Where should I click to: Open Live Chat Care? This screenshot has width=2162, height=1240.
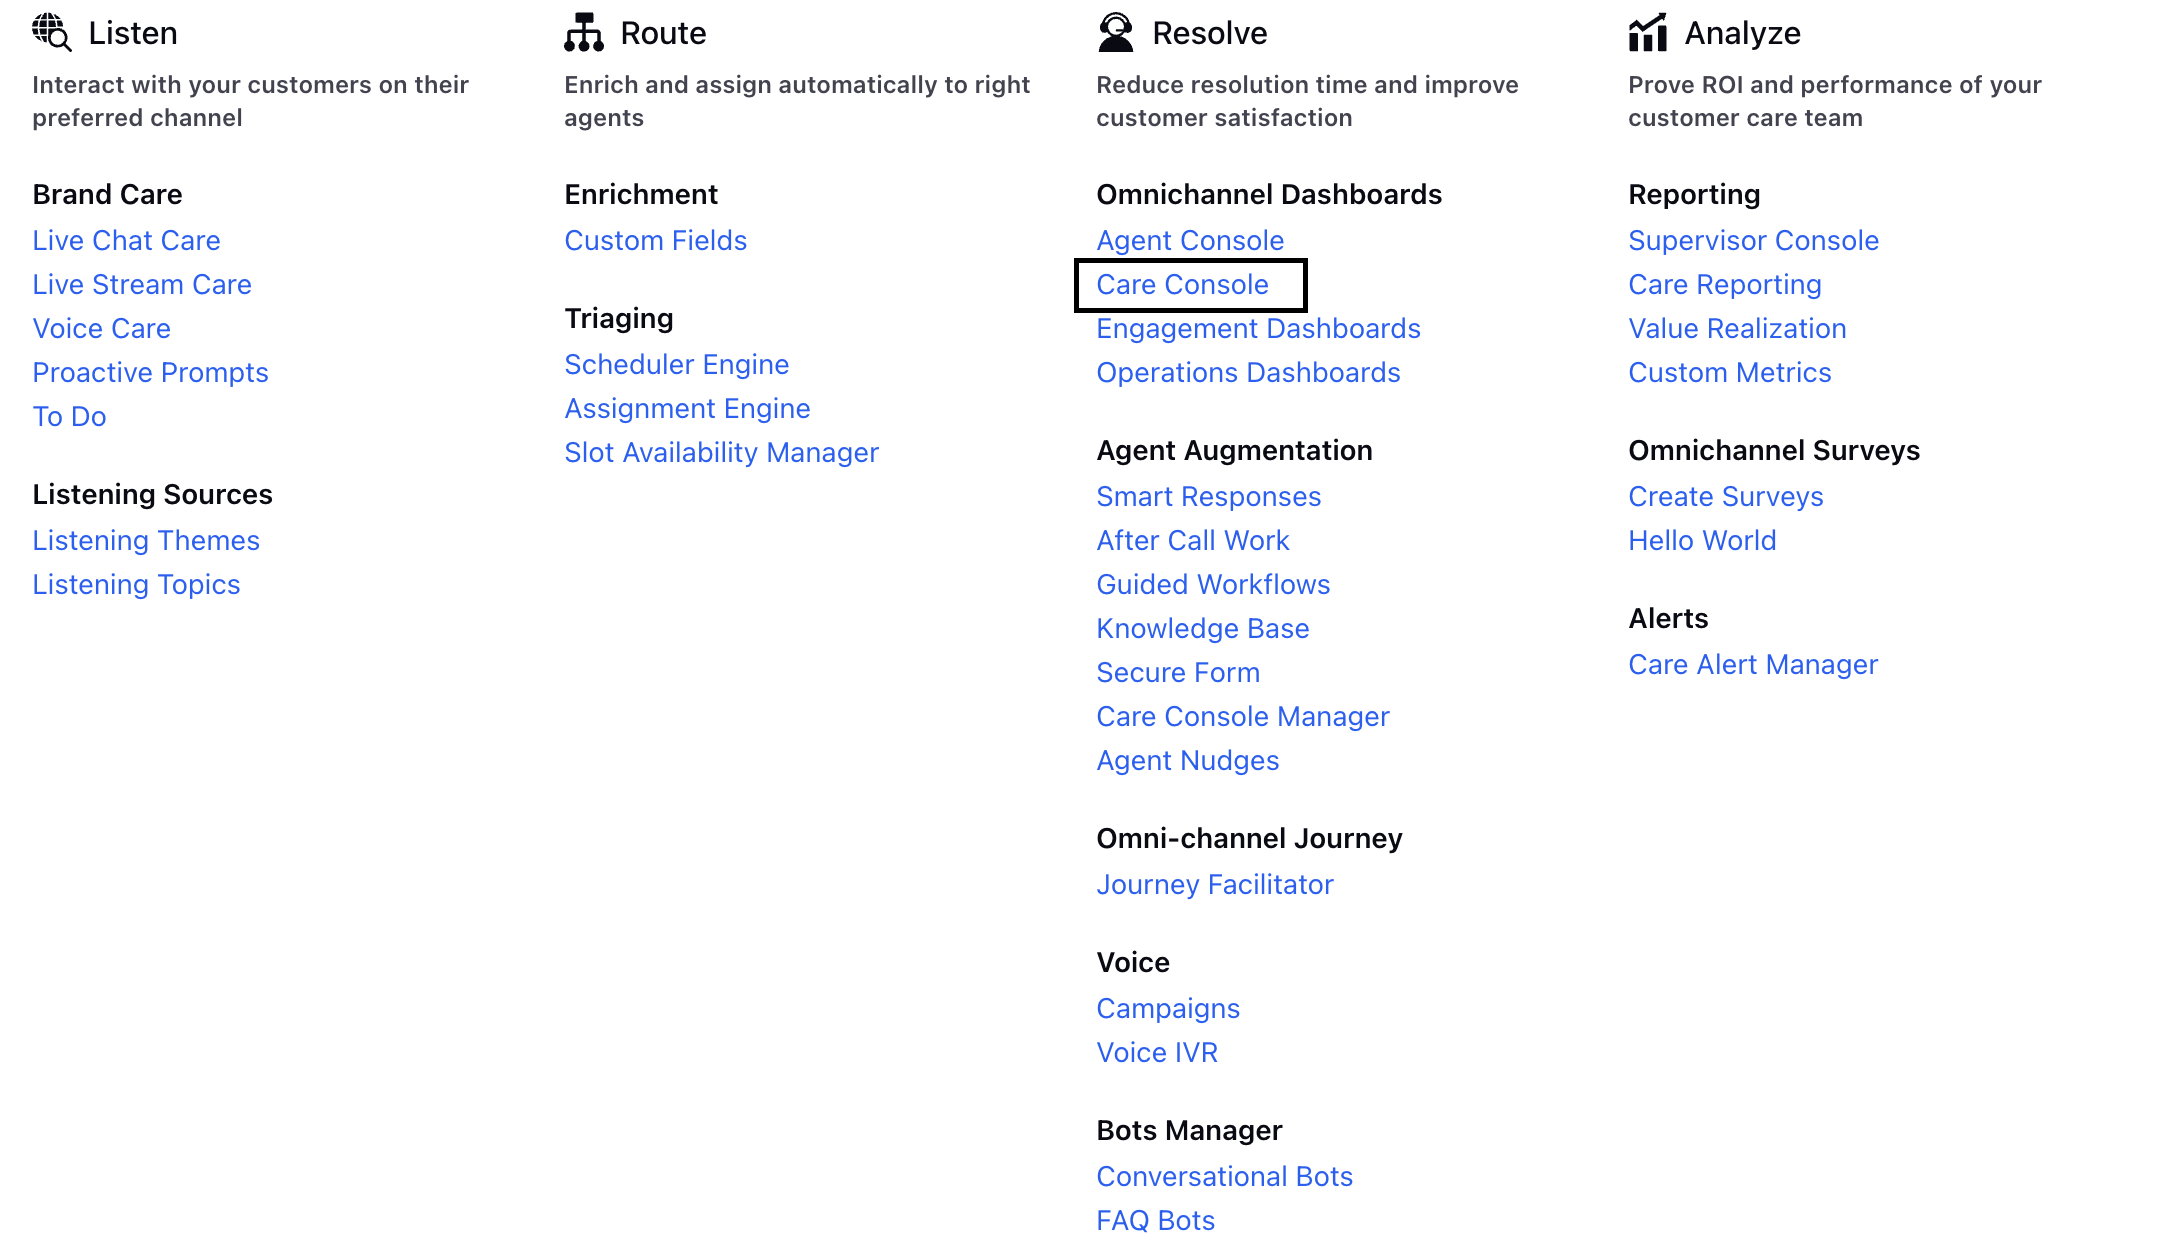[126, 241]
